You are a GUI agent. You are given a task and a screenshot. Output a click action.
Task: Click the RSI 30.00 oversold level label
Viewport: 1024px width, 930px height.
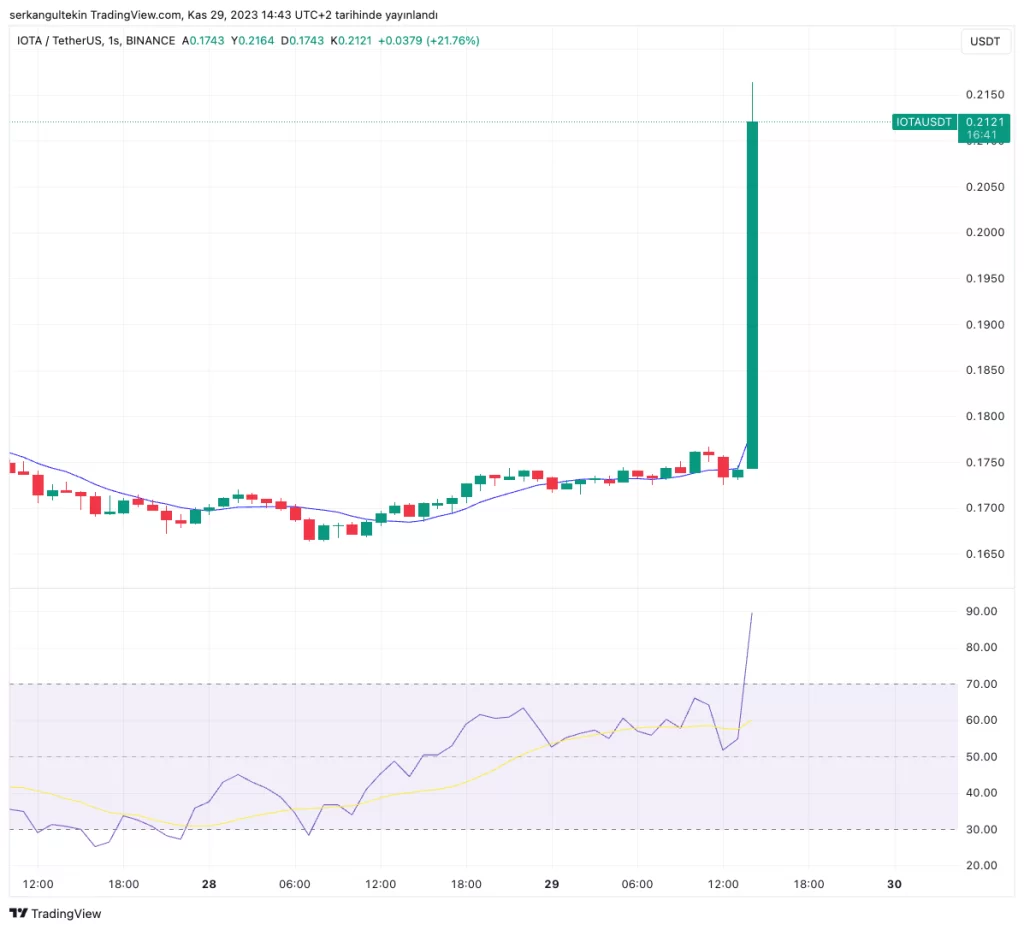tap(983, 829)
